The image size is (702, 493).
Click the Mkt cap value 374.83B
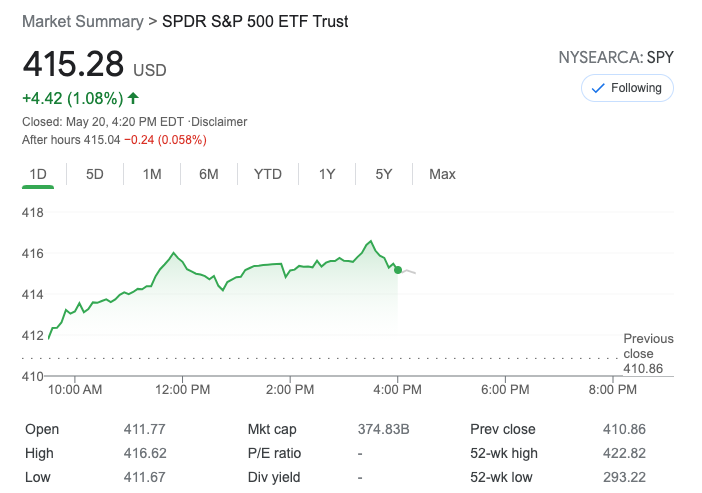coord(384,429)
